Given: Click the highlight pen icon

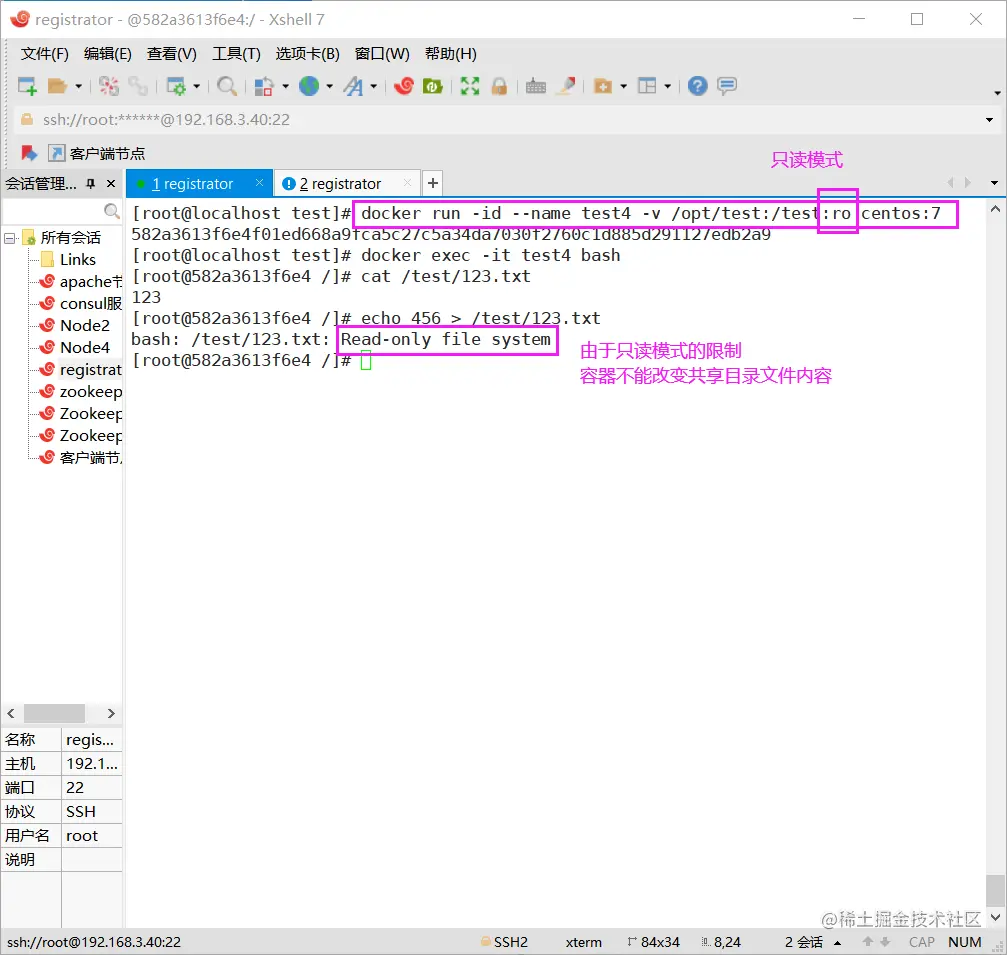Looking at the screenshot, I should point(566,86).
